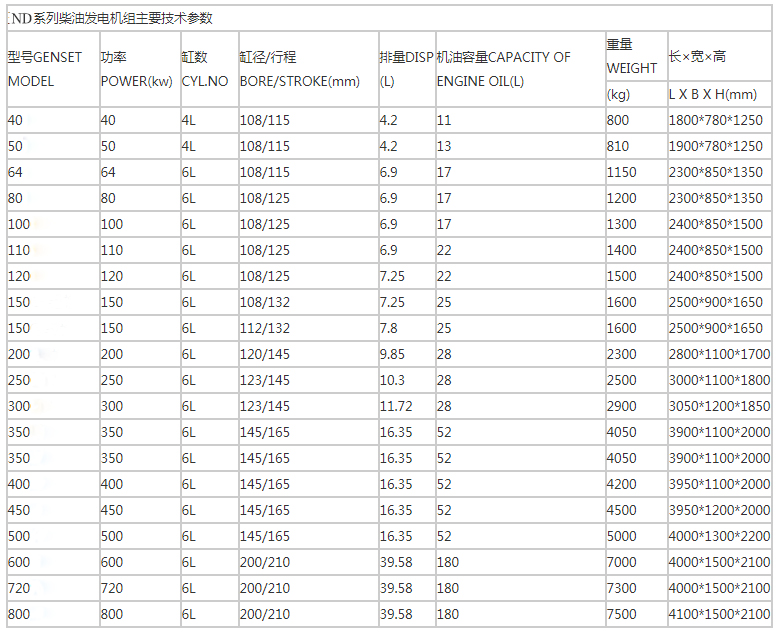This screenshot has height=637, width=781.
Task: Select the 1800*780*1250 dimensions cell
Action: click(x=715, y=120)
